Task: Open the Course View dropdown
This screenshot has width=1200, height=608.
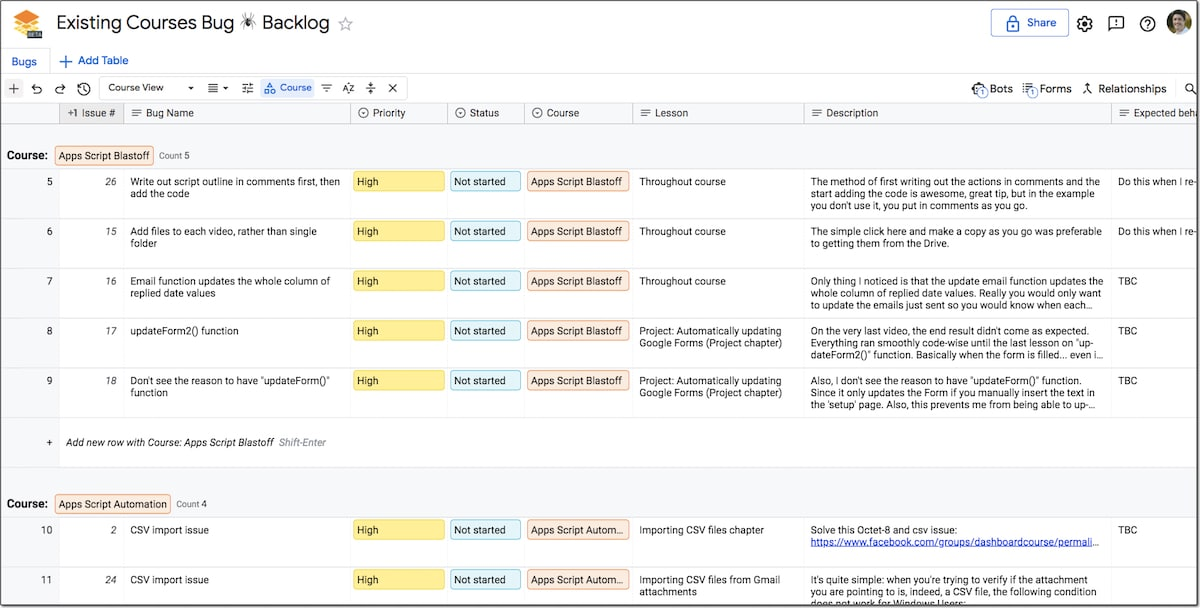Action: click(x=150, y=88)
